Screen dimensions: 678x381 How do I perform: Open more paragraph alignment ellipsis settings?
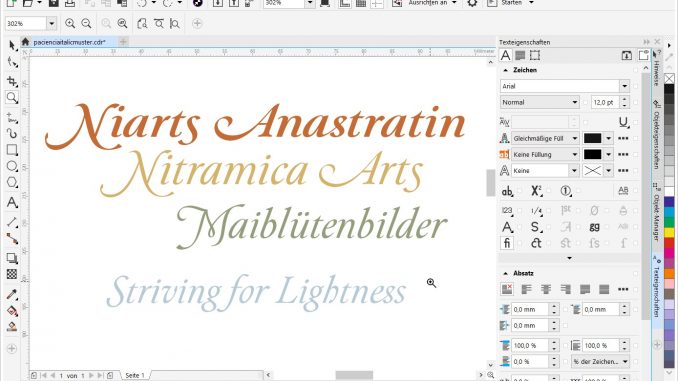coord(623,289)
